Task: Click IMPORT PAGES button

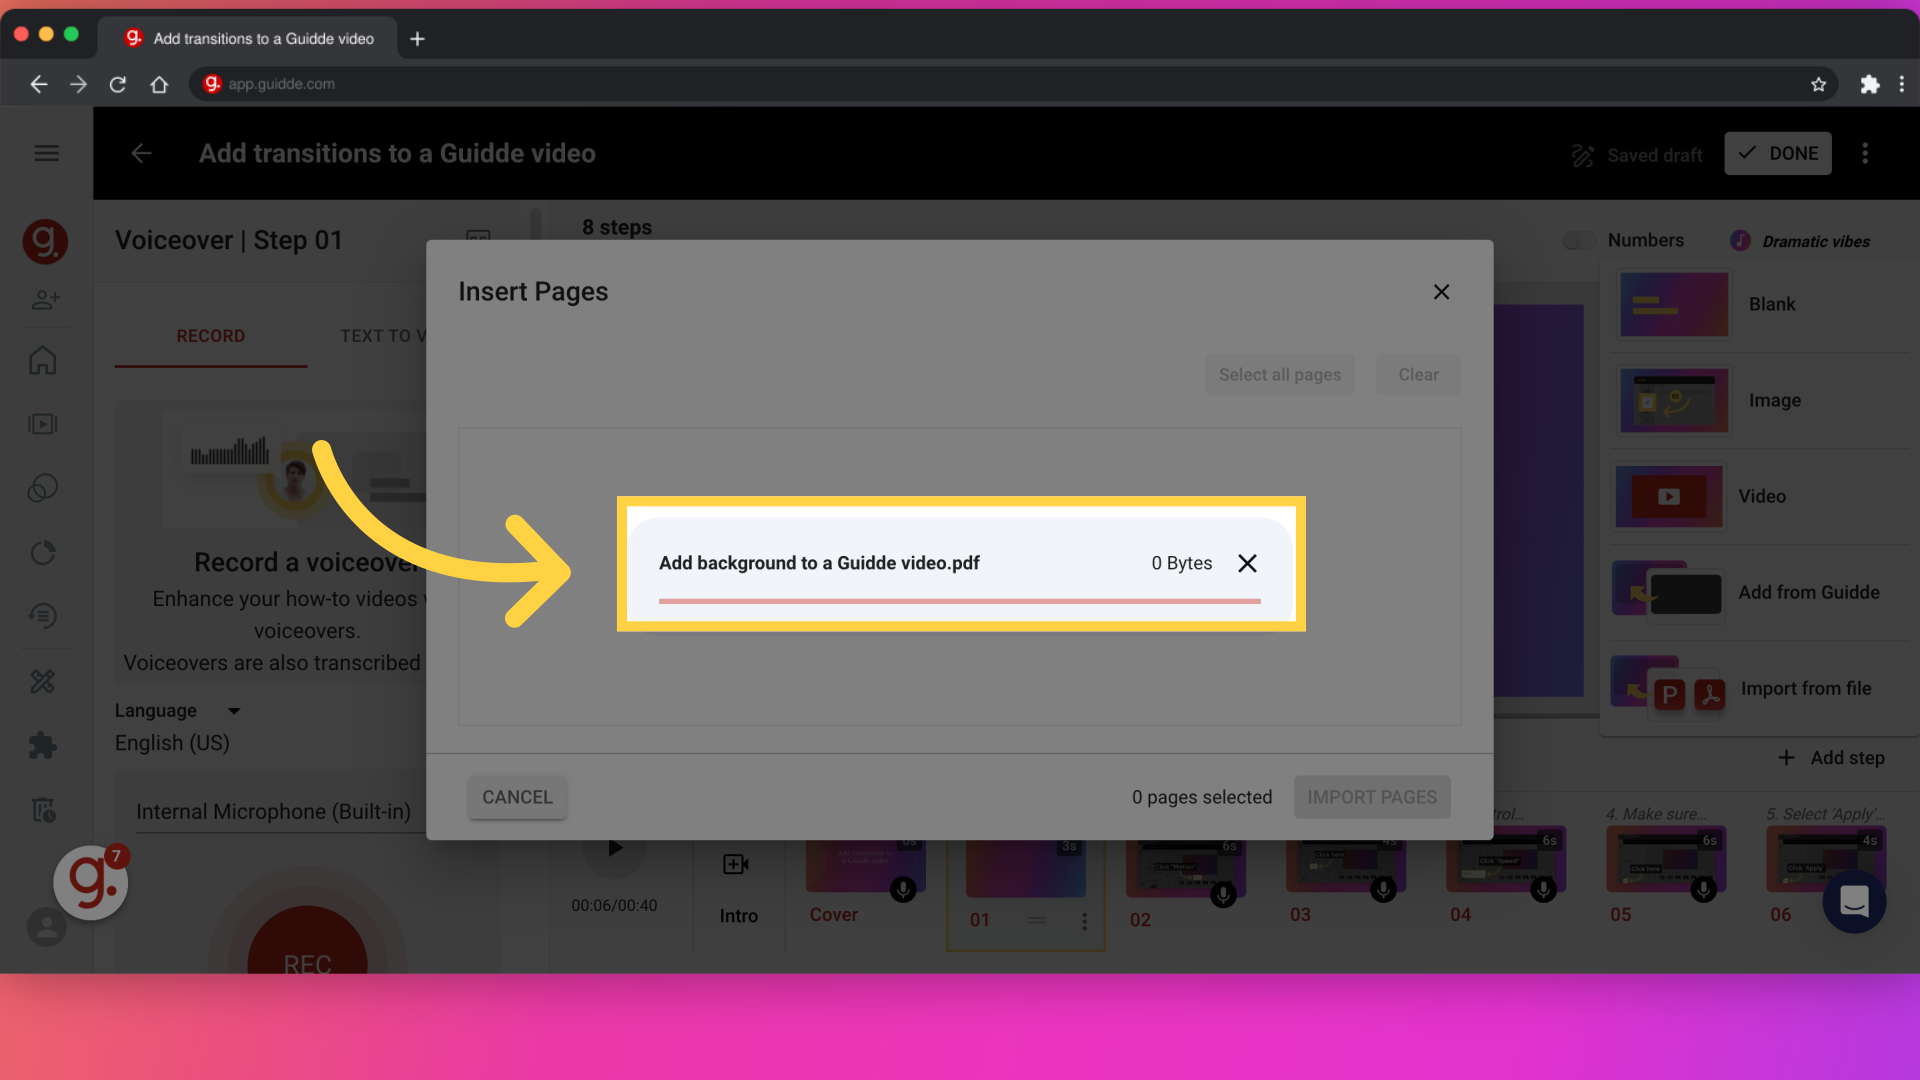Action: point(1372,797)
